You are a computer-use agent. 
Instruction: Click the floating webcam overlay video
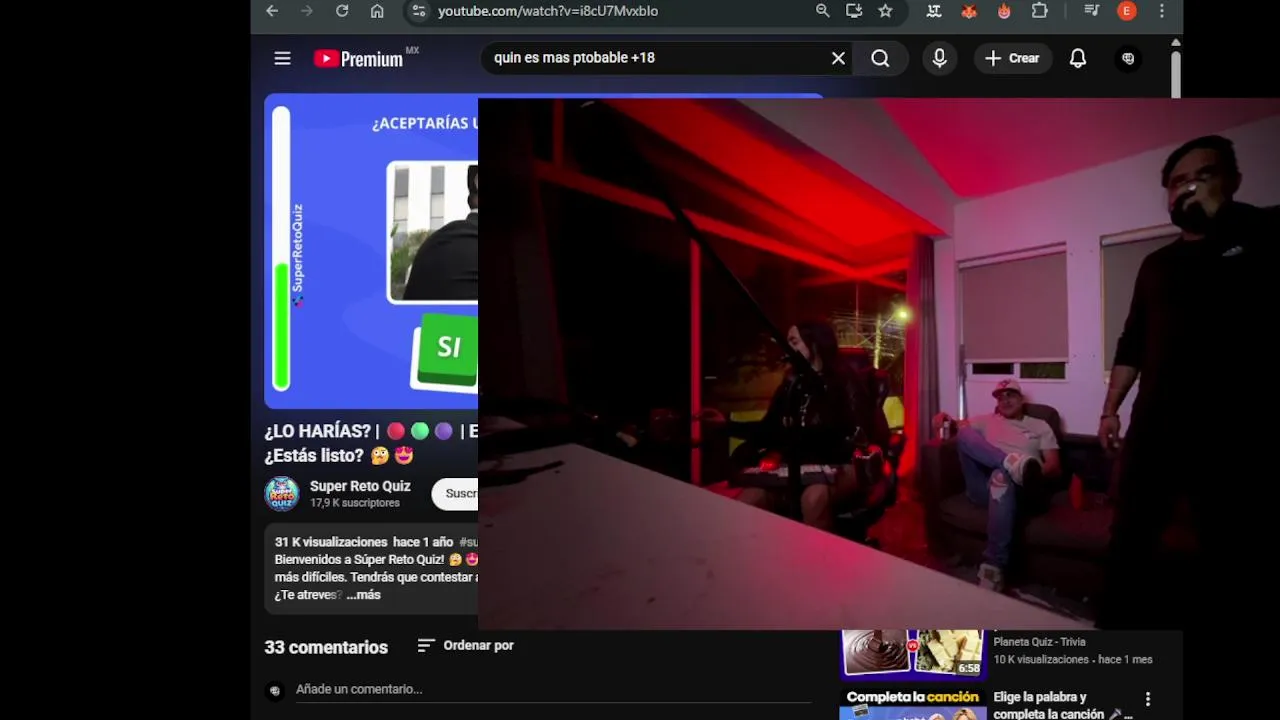pos(879,364)
